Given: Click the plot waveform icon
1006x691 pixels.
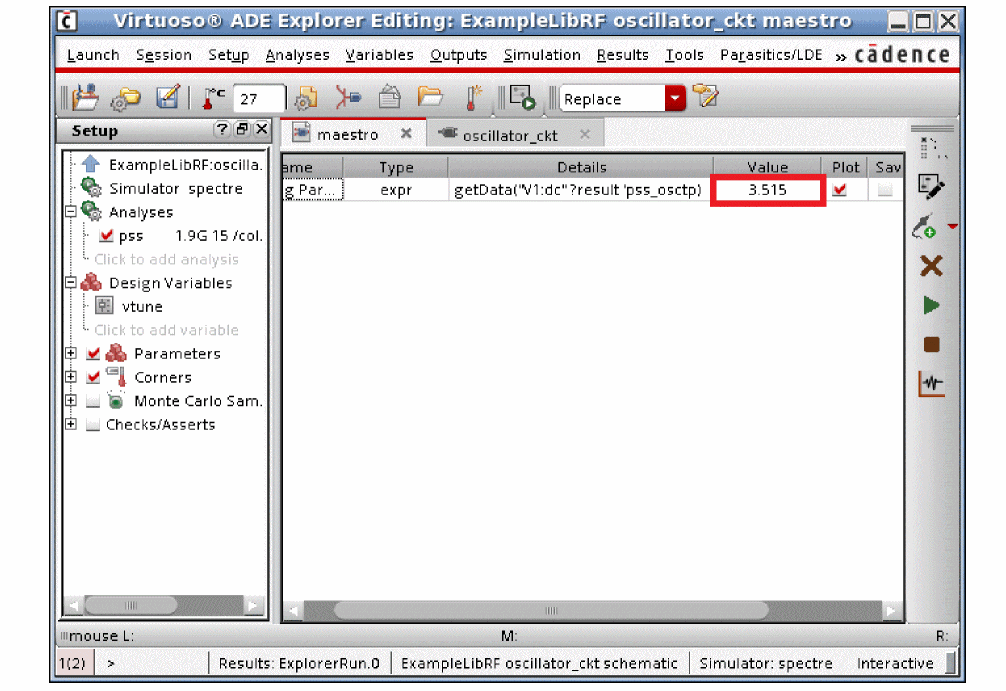Looking at the screenshot, I should 932,384.
